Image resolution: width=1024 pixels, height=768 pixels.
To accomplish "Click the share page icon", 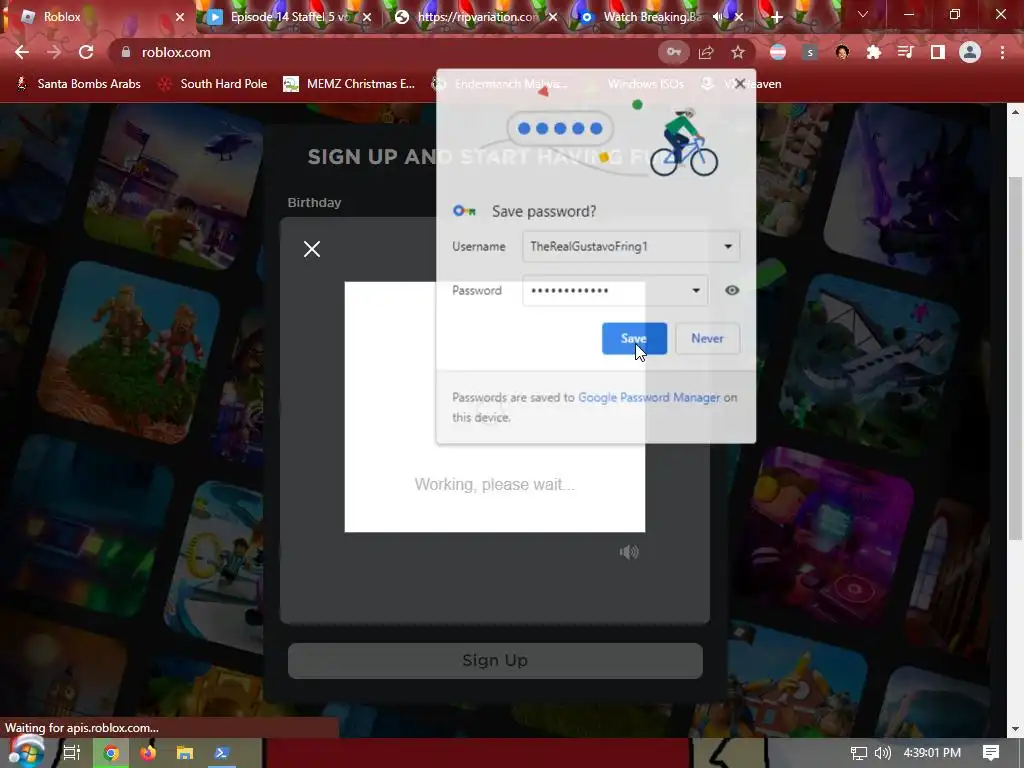I will pyautogui.click(x=706, y=52).
